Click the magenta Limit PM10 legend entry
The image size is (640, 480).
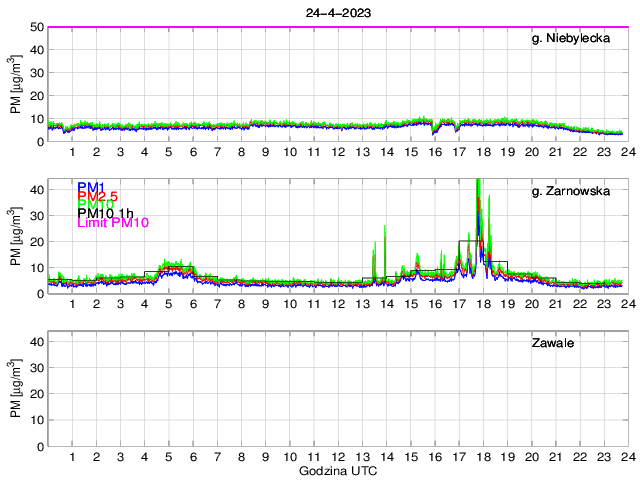click(x=113, y=223)
